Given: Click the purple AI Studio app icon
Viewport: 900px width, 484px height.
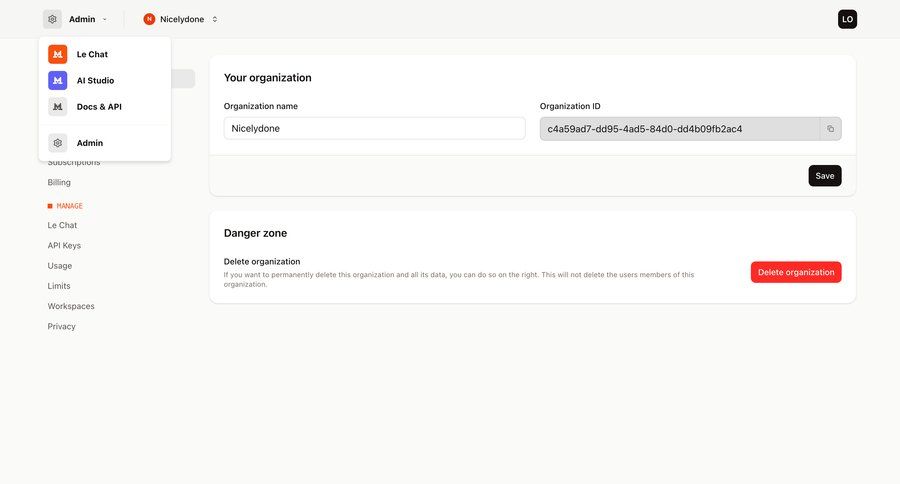Looking at the screenshot, I should [57, 80].
